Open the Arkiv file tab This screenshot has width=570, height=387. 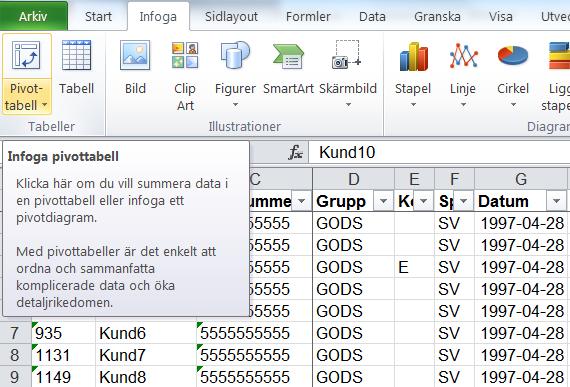click(33, 16)
